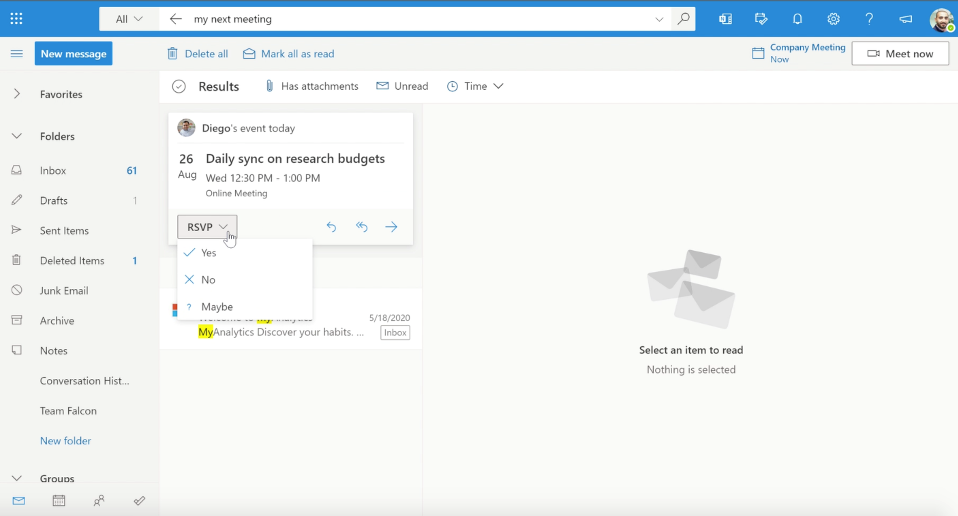Toggle the hamburger navigation pane icon
This screenshot has height=516, width=958.
tap(16, 54)
